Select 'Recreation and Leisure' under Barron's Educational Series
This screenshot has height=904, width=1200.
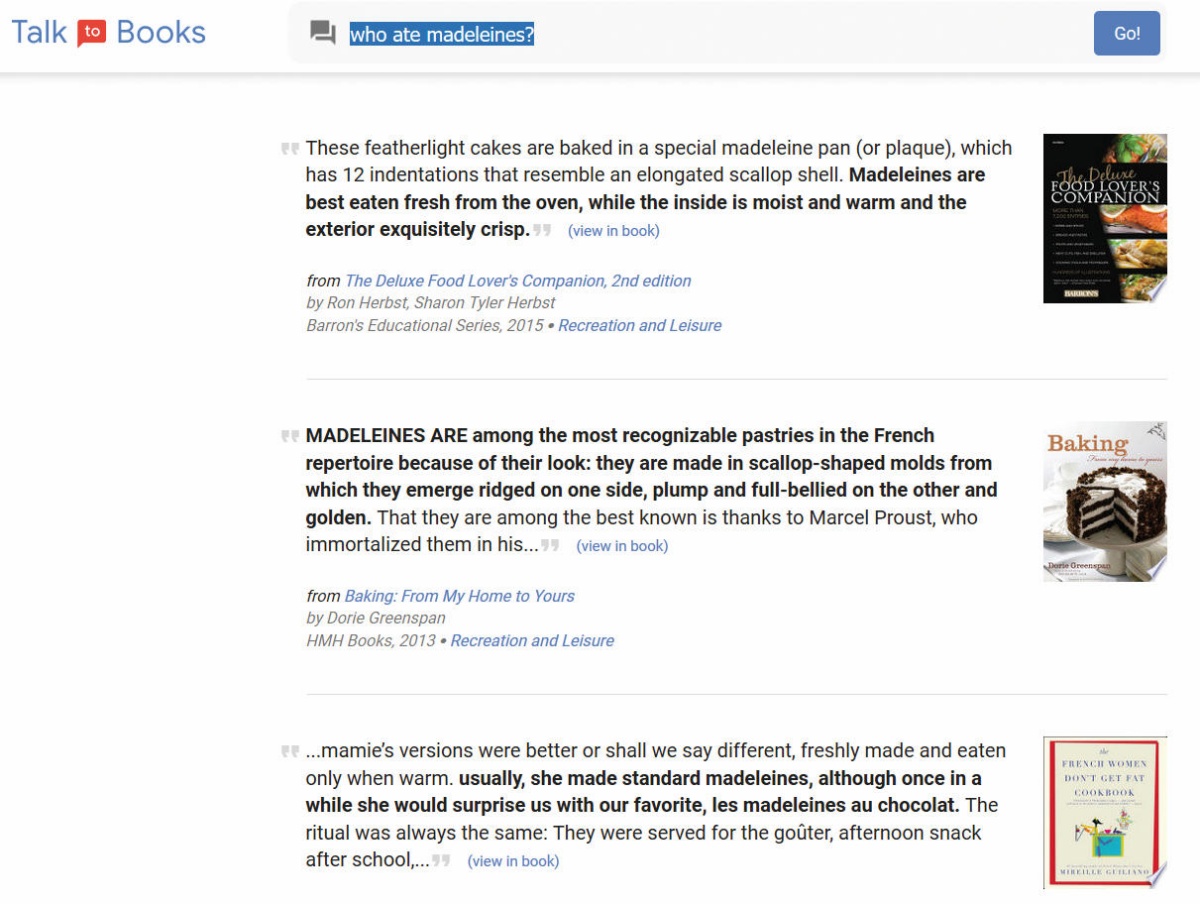(640, 326)
